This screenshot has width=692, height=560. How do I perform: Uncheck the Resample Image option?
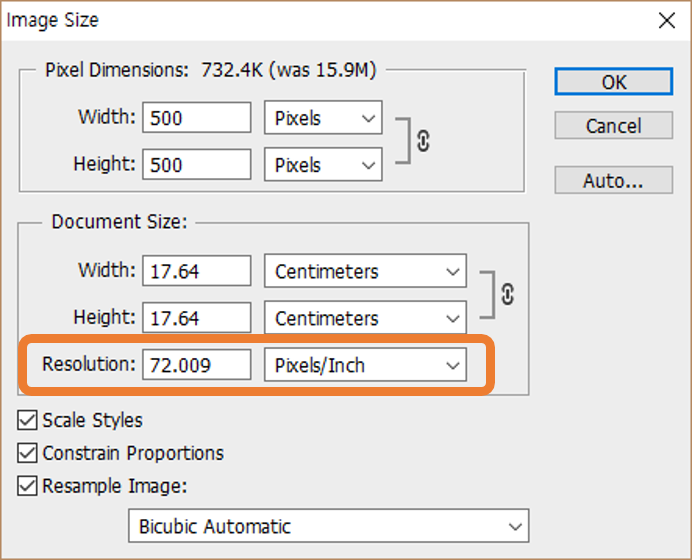pos(28,486)
